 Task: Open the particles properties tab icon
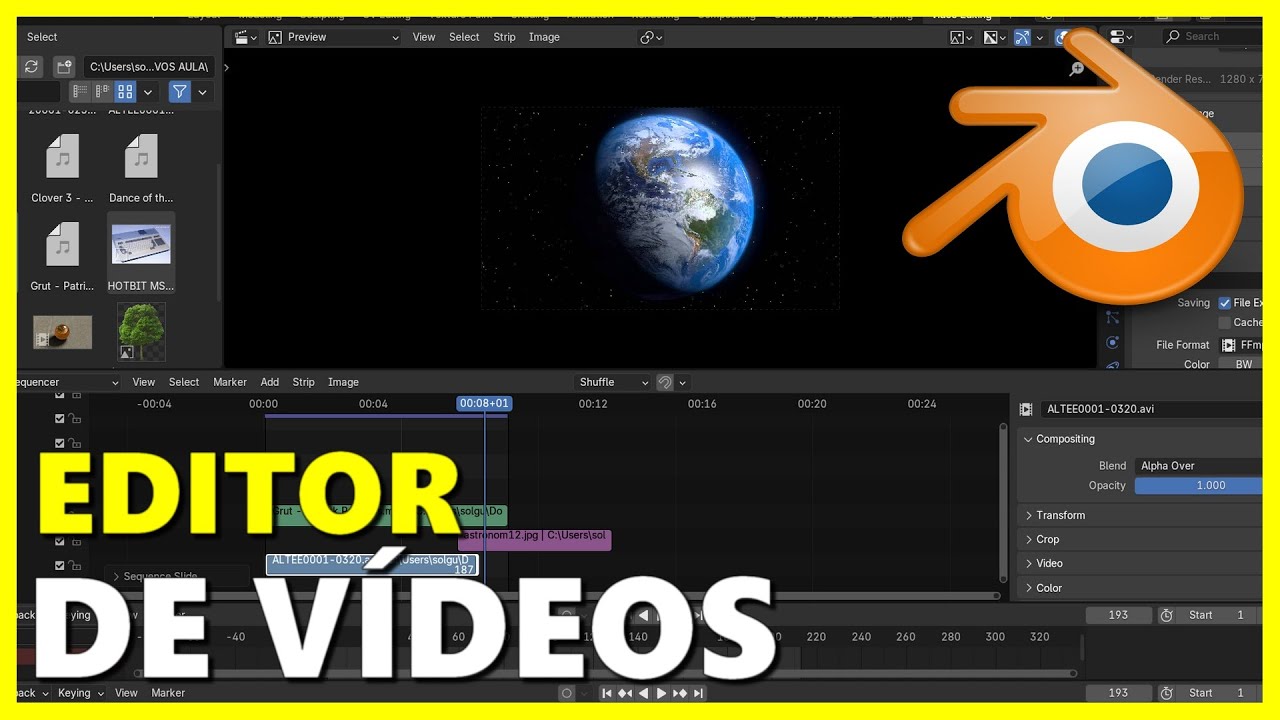click(1113, 318)
